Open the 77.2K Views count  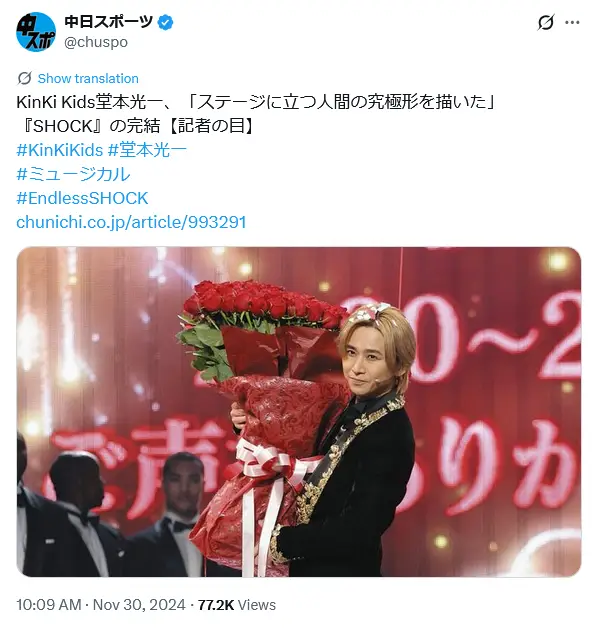237,605
